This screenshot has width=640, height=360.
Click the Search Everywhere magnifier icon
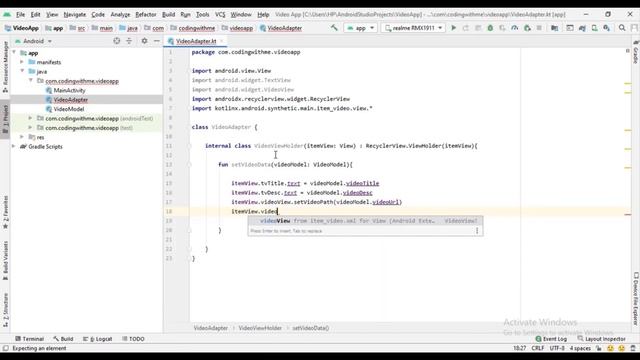tap(622, 28)
